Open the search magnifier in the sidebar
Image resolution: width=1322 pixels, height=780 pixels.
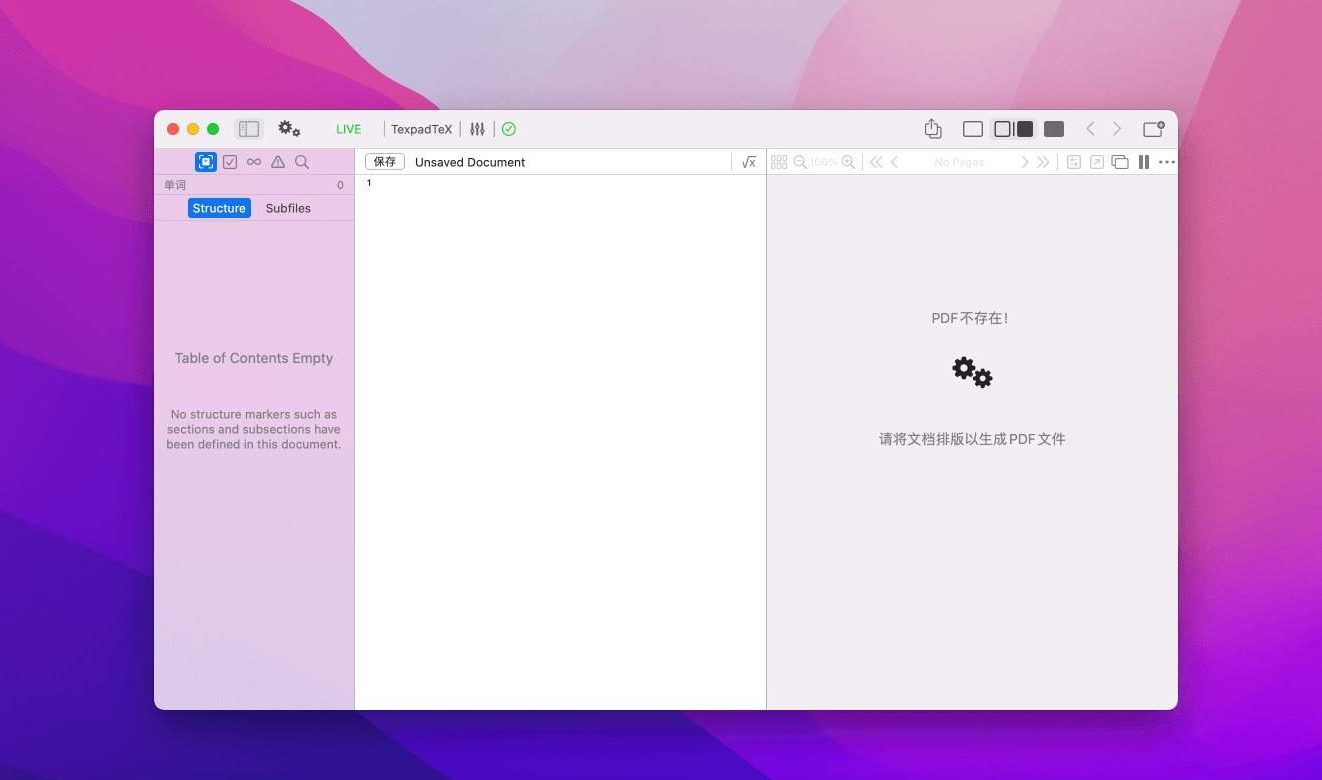point(302,162)
